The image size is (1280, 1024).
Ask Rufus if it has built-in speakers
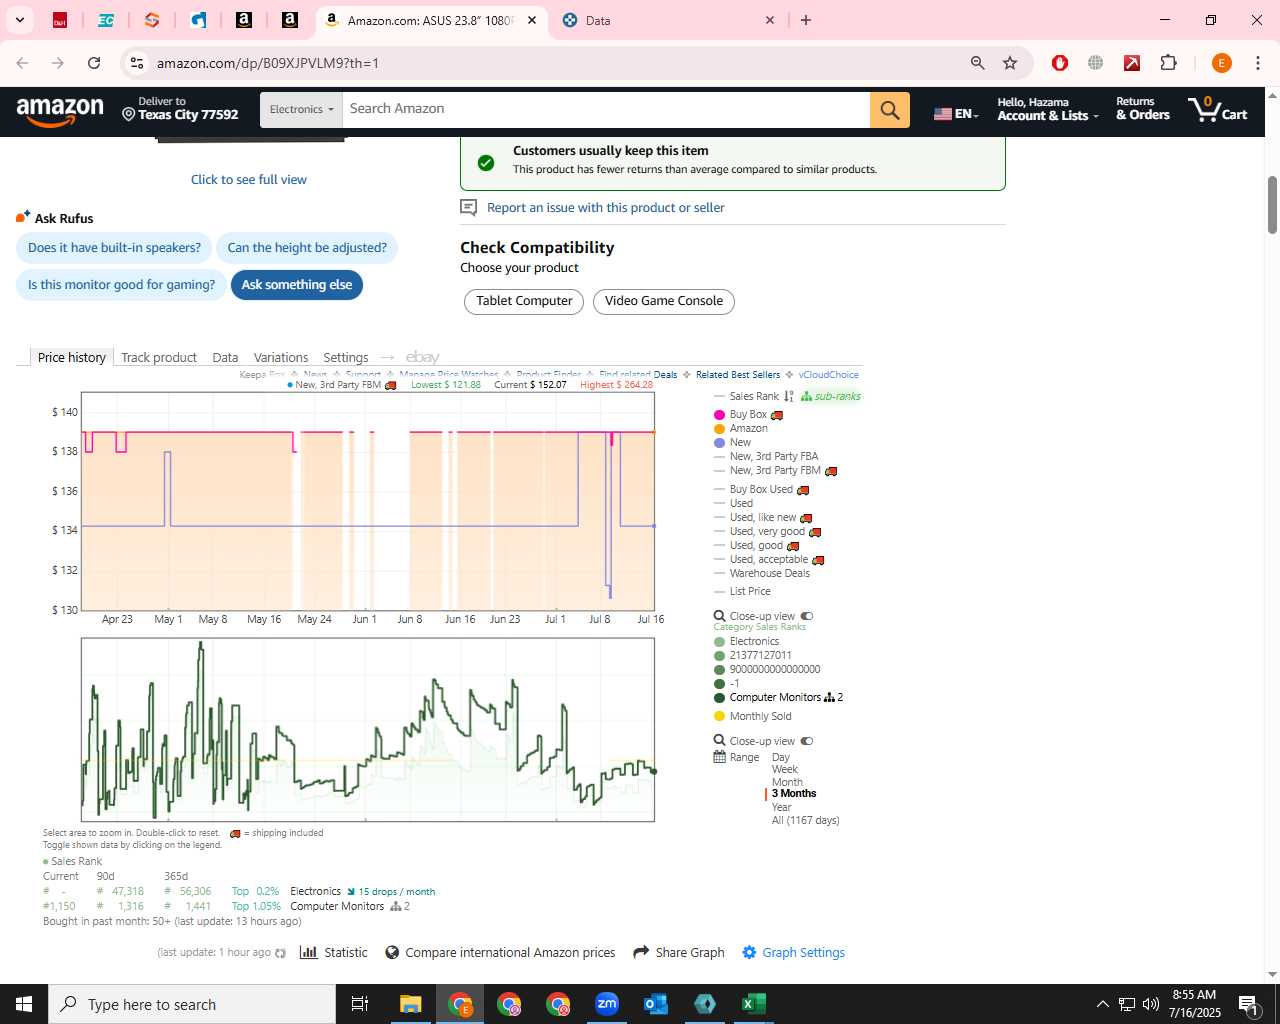(114, 248)
